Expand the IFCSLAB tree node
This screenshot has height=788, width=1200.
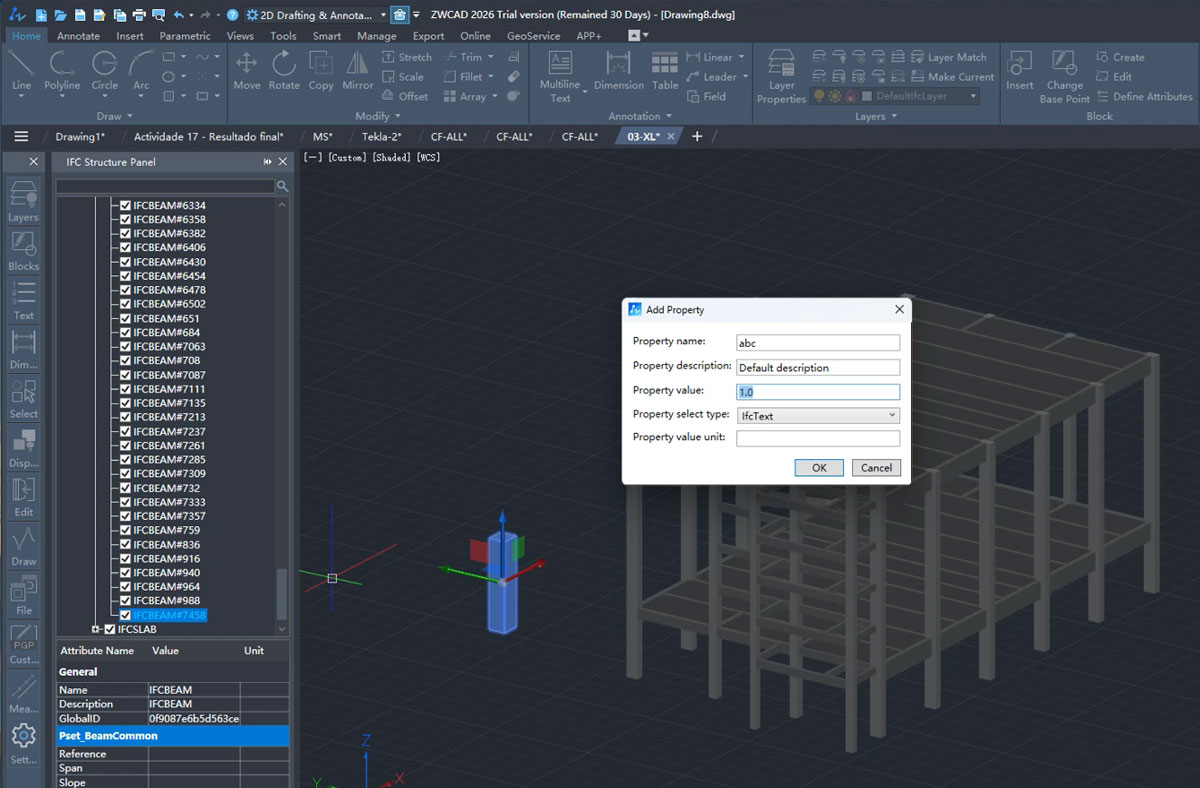tap(96, 629)
